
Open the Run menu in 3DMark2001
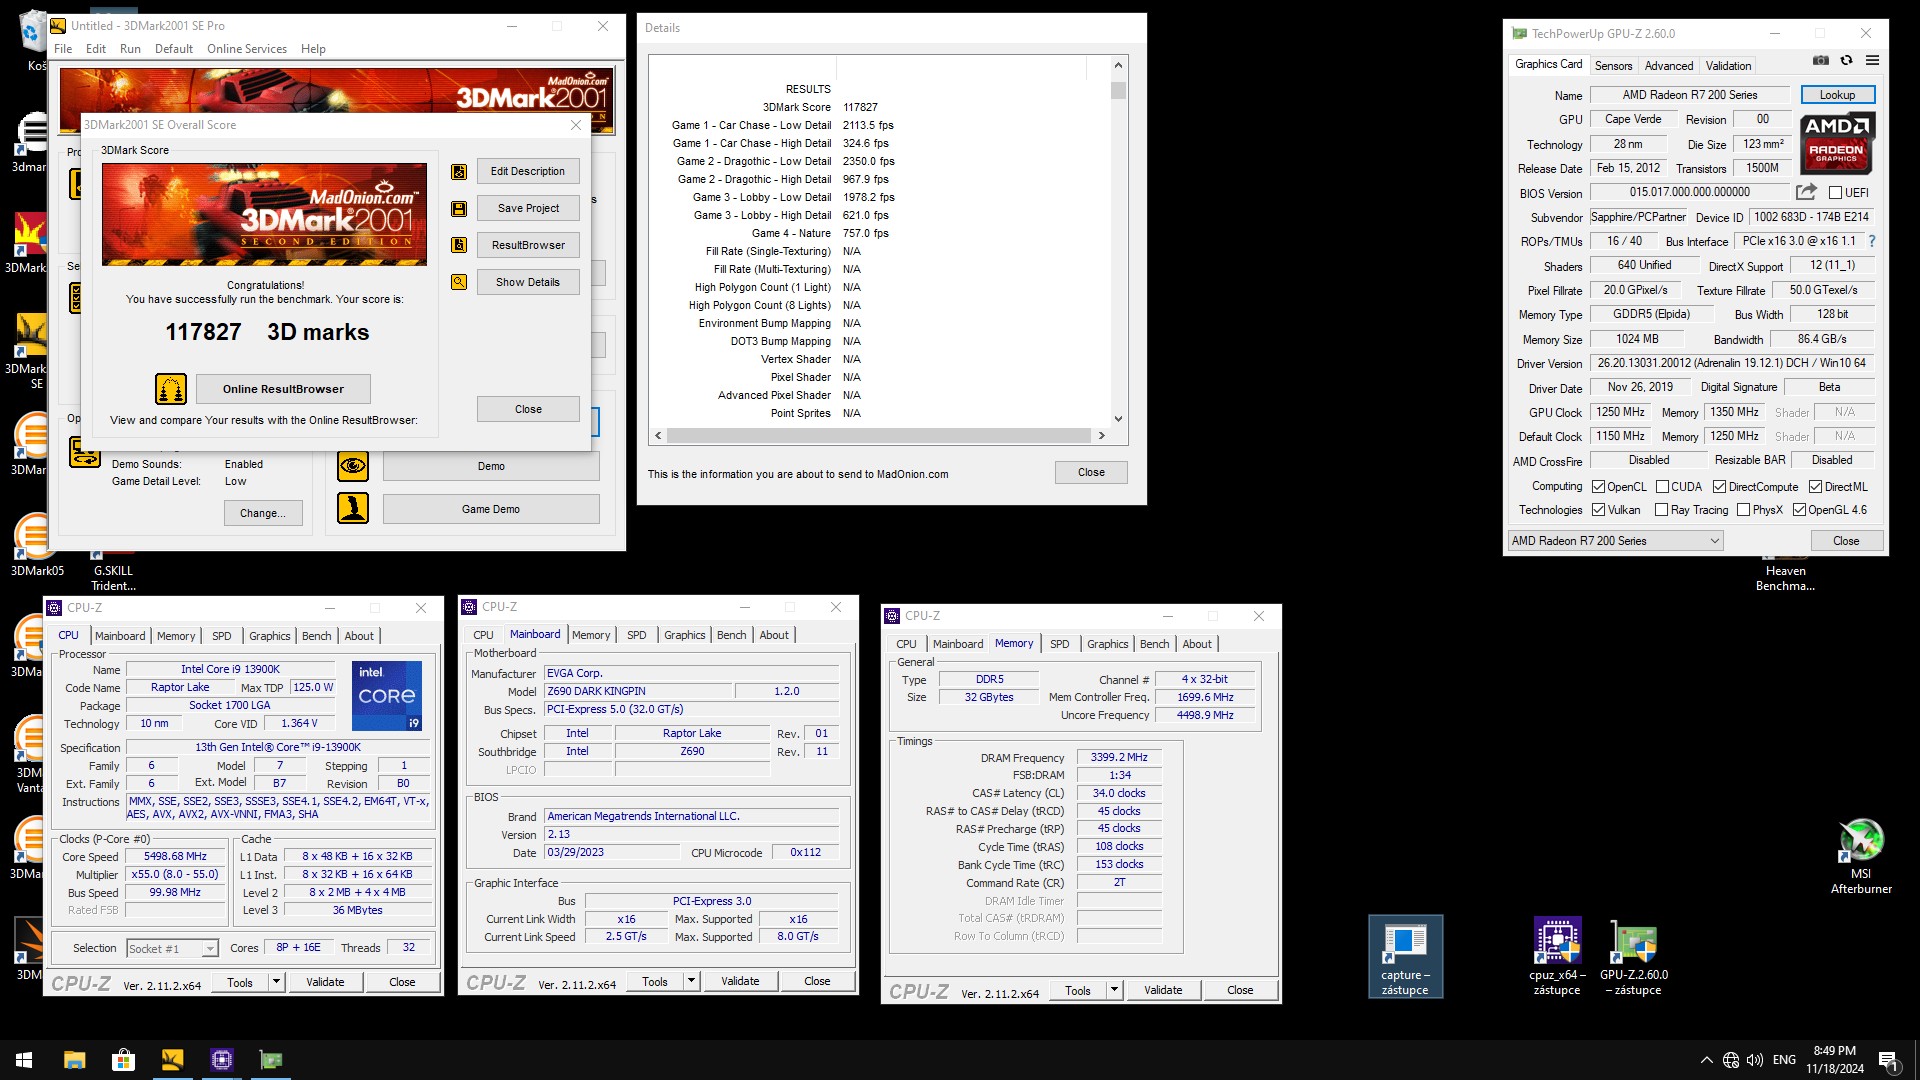pyautogui.click(x=130, y=49)
